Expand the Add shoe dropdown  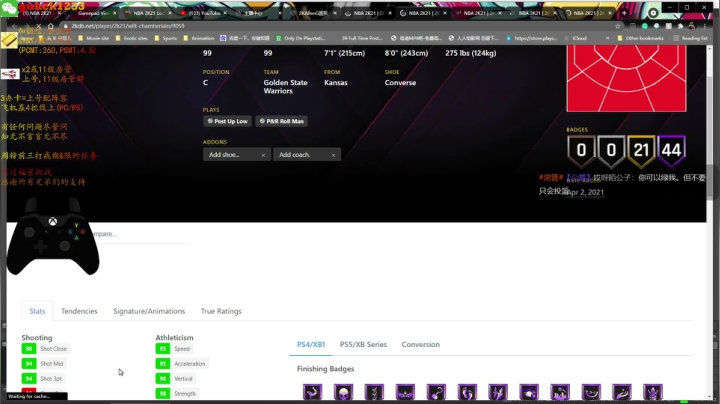(236, 155)
